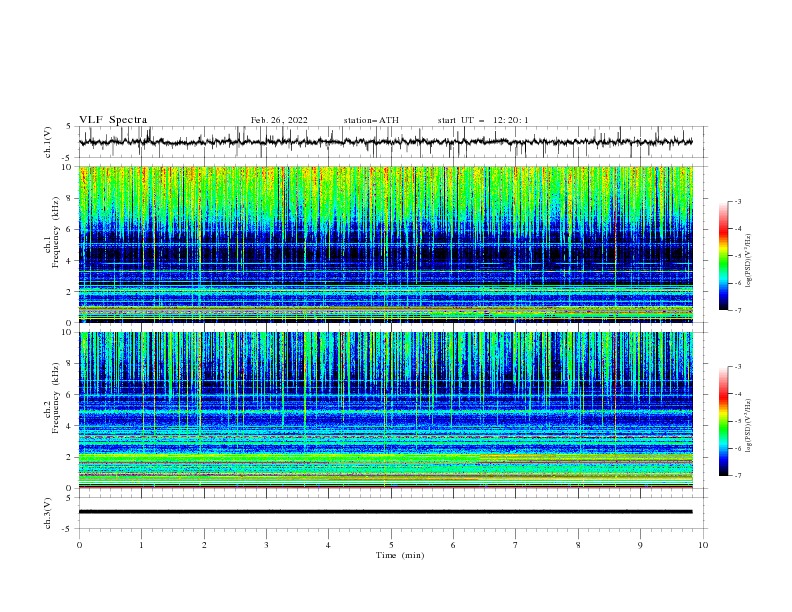Click the ch.1 spectrogram color scale bar
This screenshot has width=792, height=612.
point(724,256)
